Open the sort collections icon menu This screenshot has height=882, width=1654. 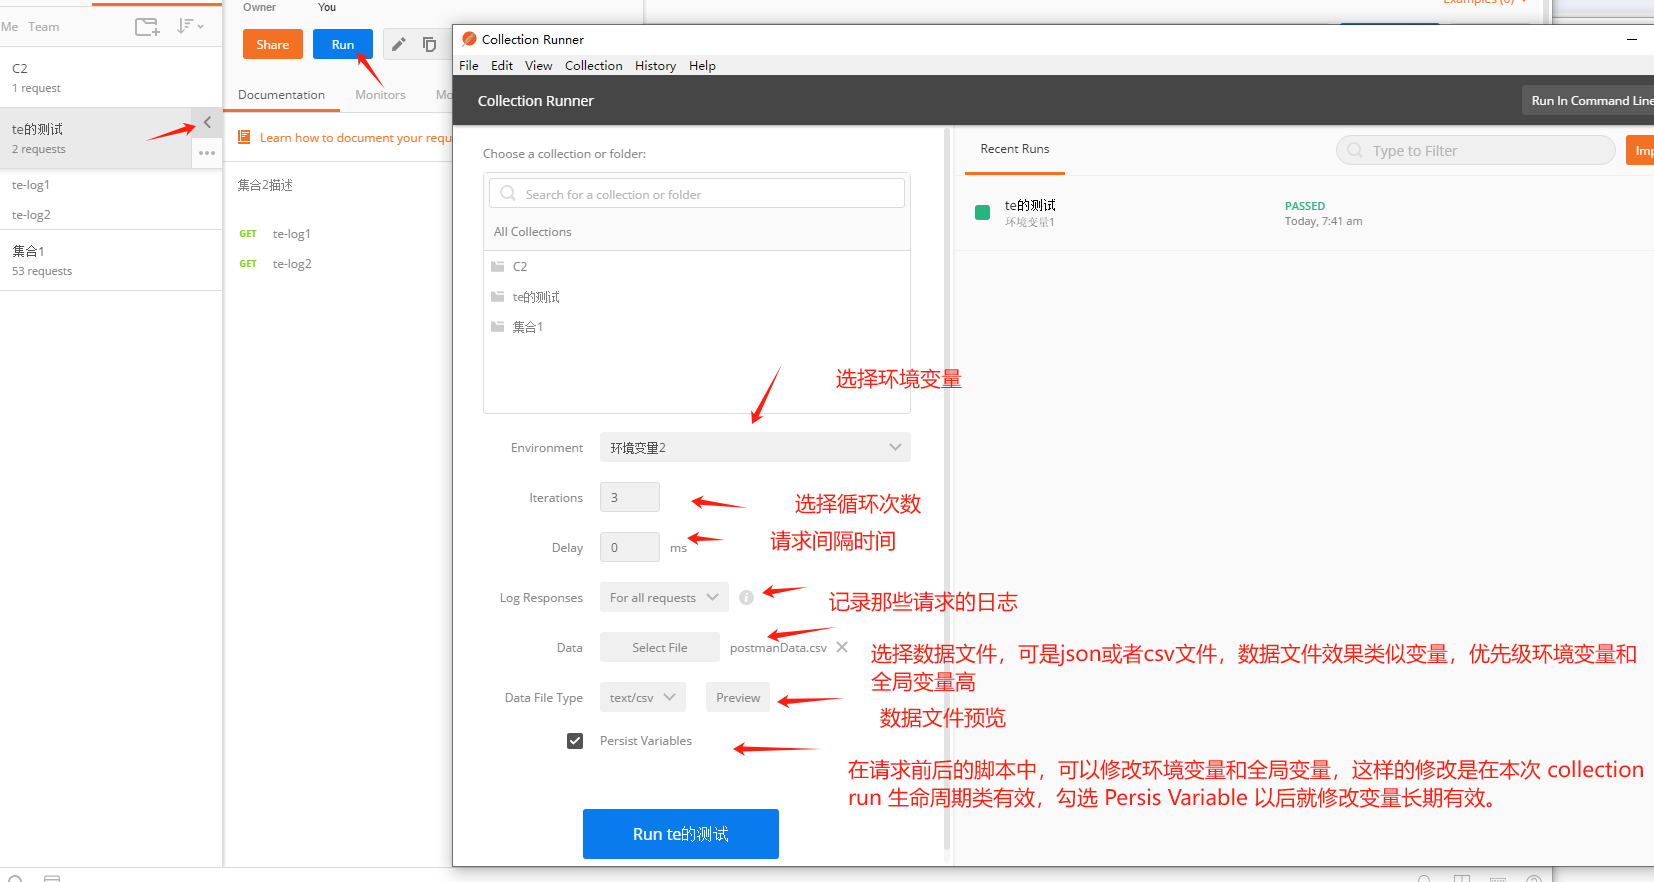[x=189, y=26]
